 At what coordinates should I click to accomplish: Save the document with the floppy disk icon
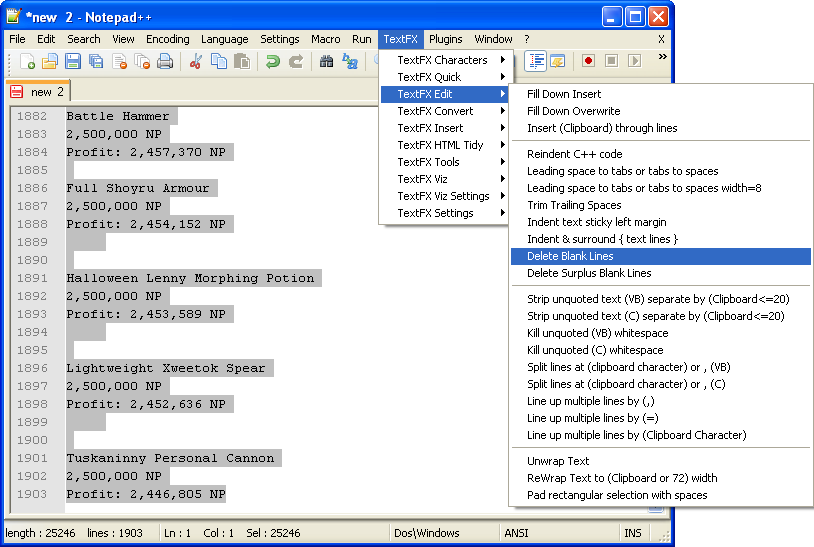(x=73, y=61)
